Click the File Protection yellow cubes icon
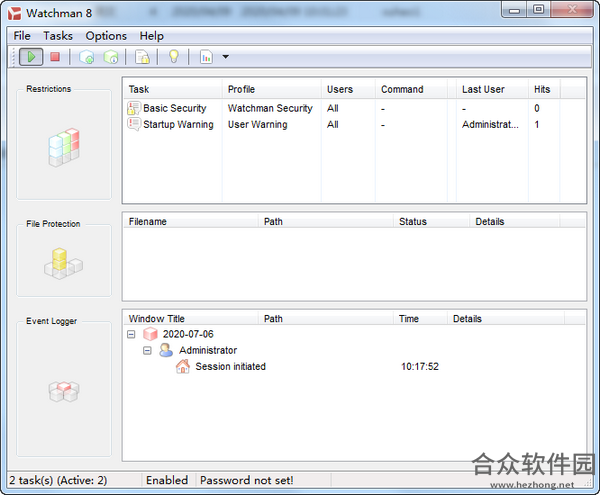Viewport: 600px width, 495px height. [63, 264]
